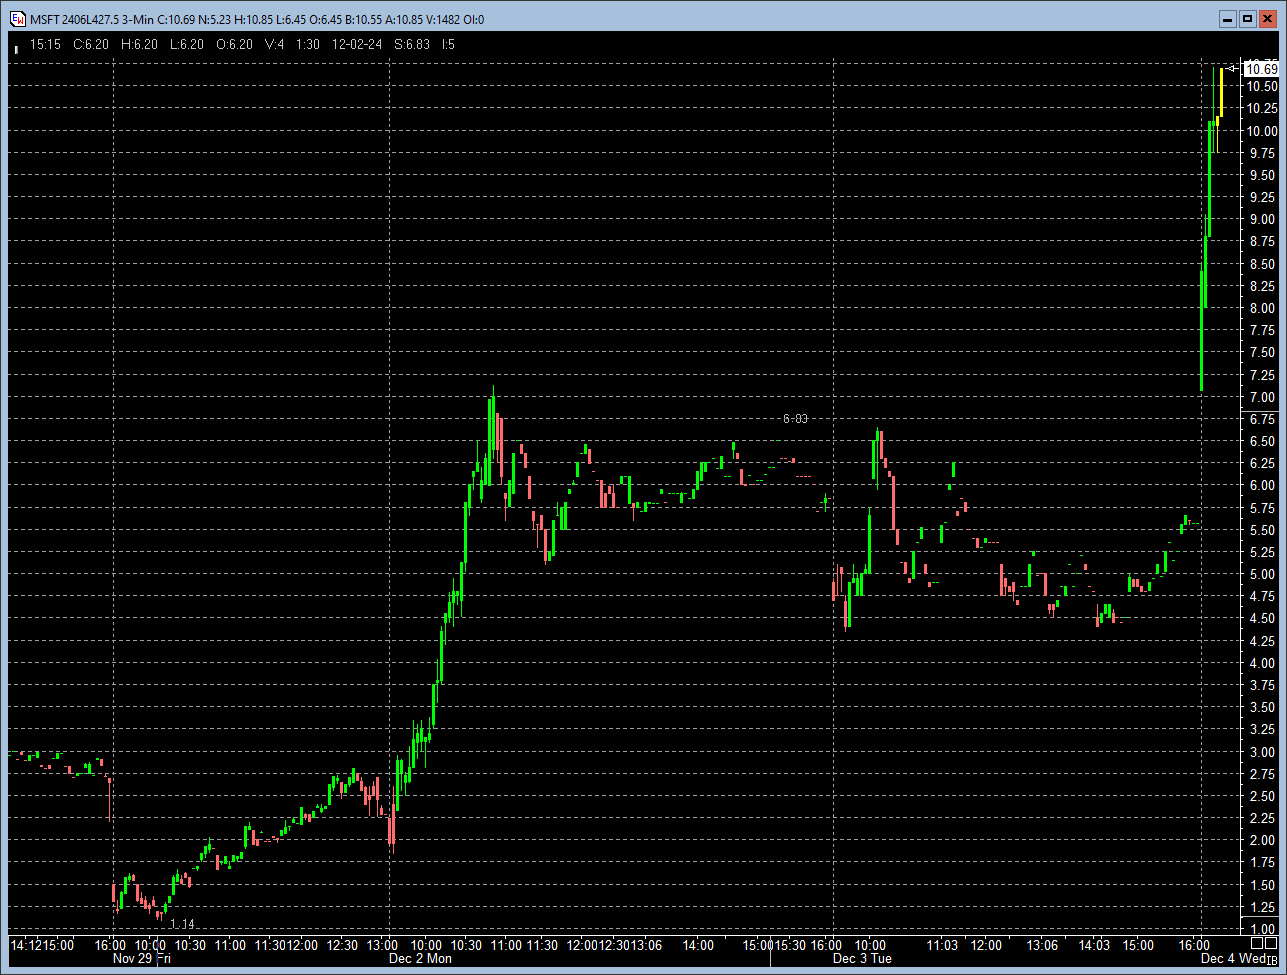
Task: Click the yellow latest candlestick bar
Action: [1220, 92]
